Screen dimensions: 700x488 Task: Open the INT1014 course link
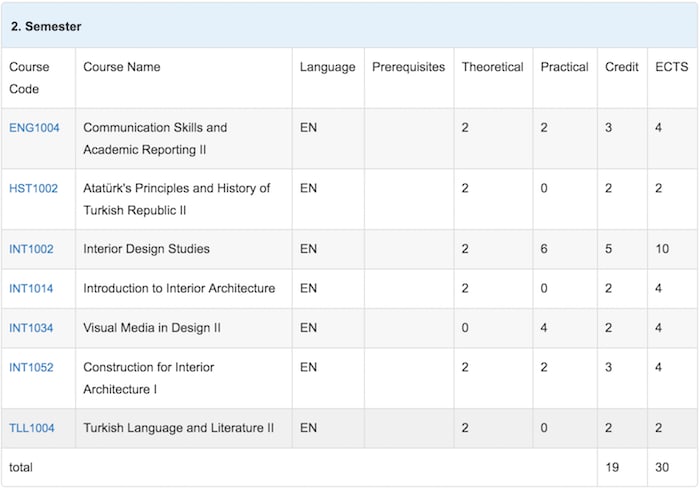point(31,288)
